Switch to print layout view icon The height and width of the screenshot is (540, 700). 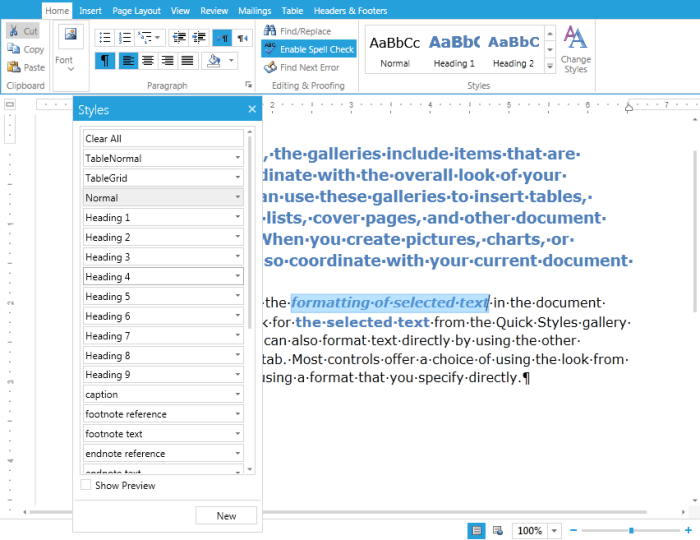point(476,531)
